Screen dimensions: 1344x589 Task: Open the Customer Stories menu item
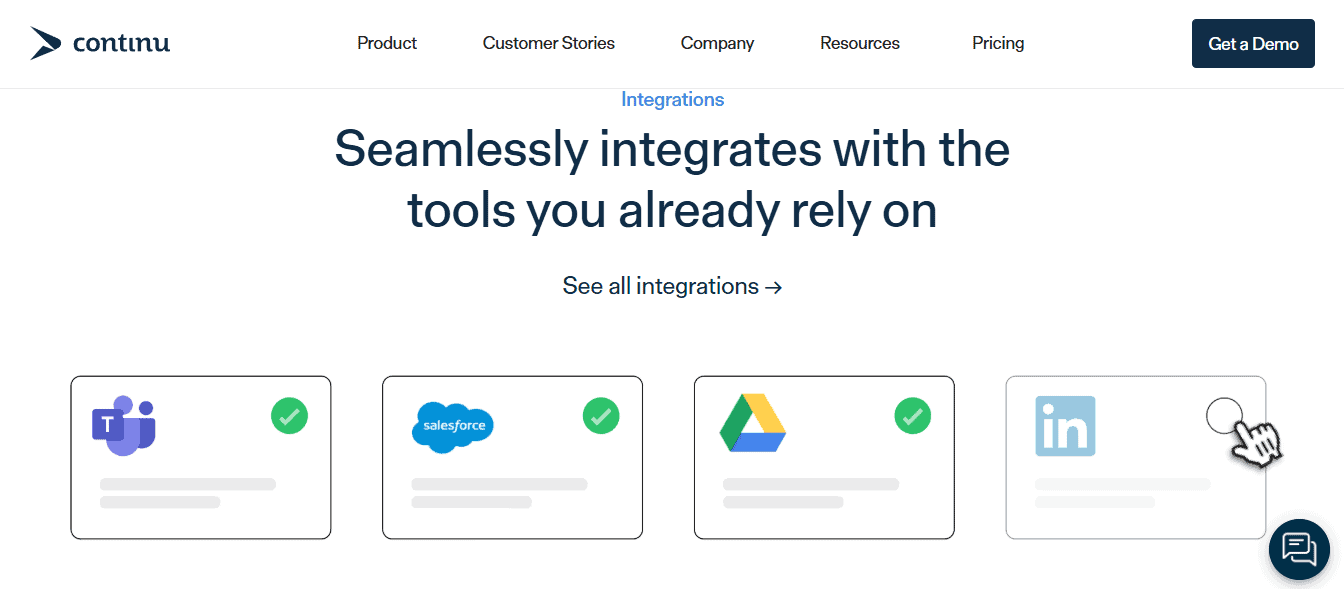(549, 43)
